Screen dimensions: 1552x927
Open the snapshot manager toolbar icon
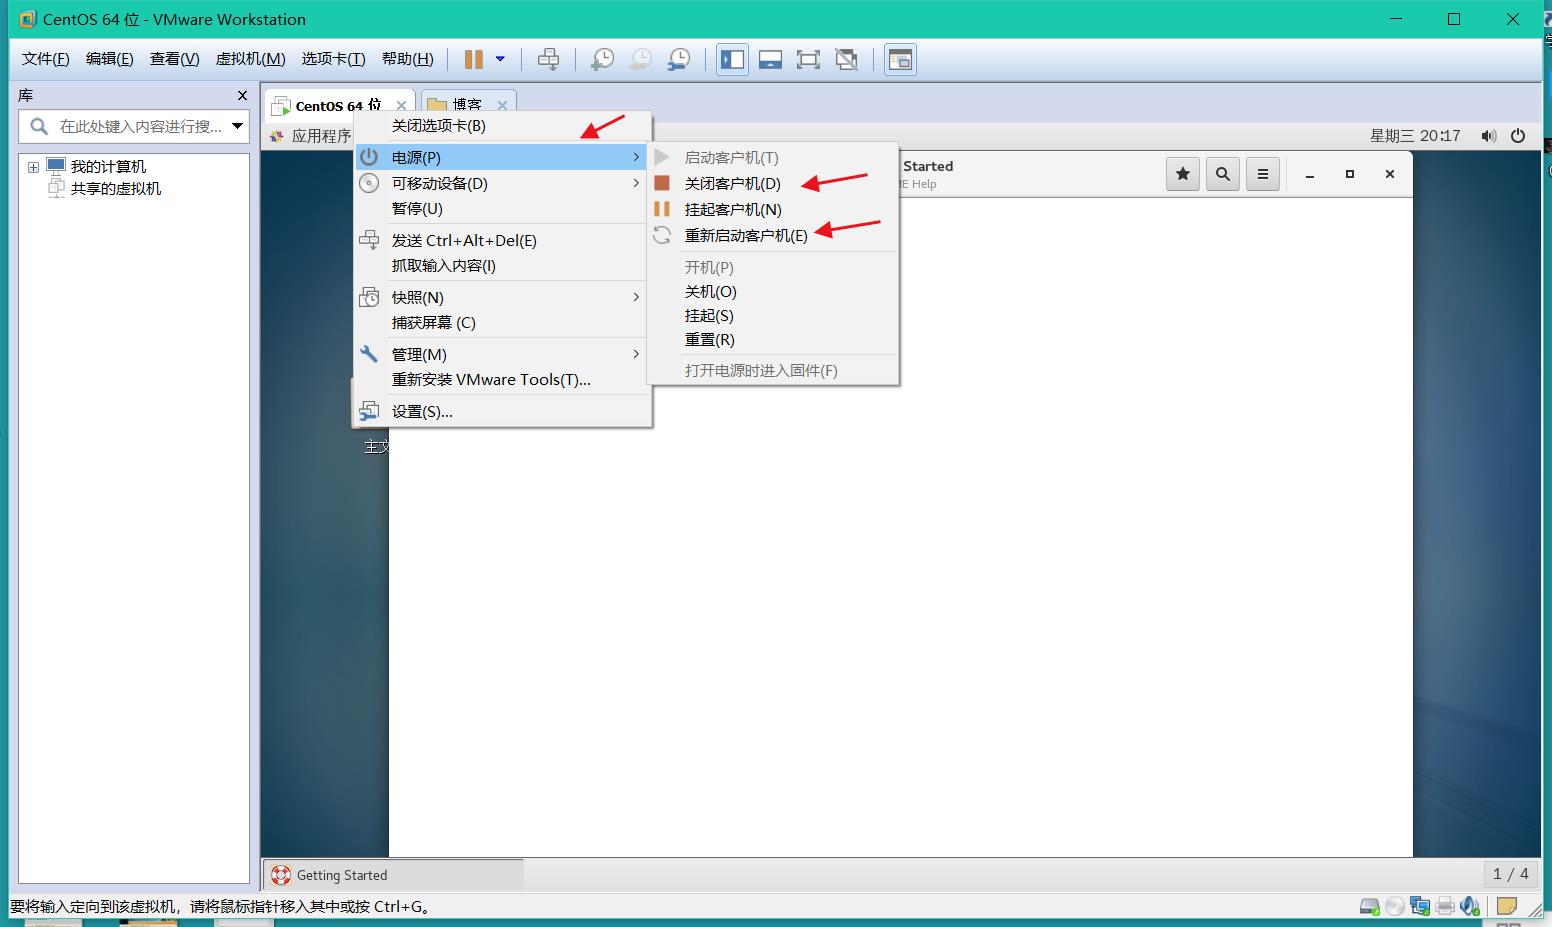tap(678, 59)
